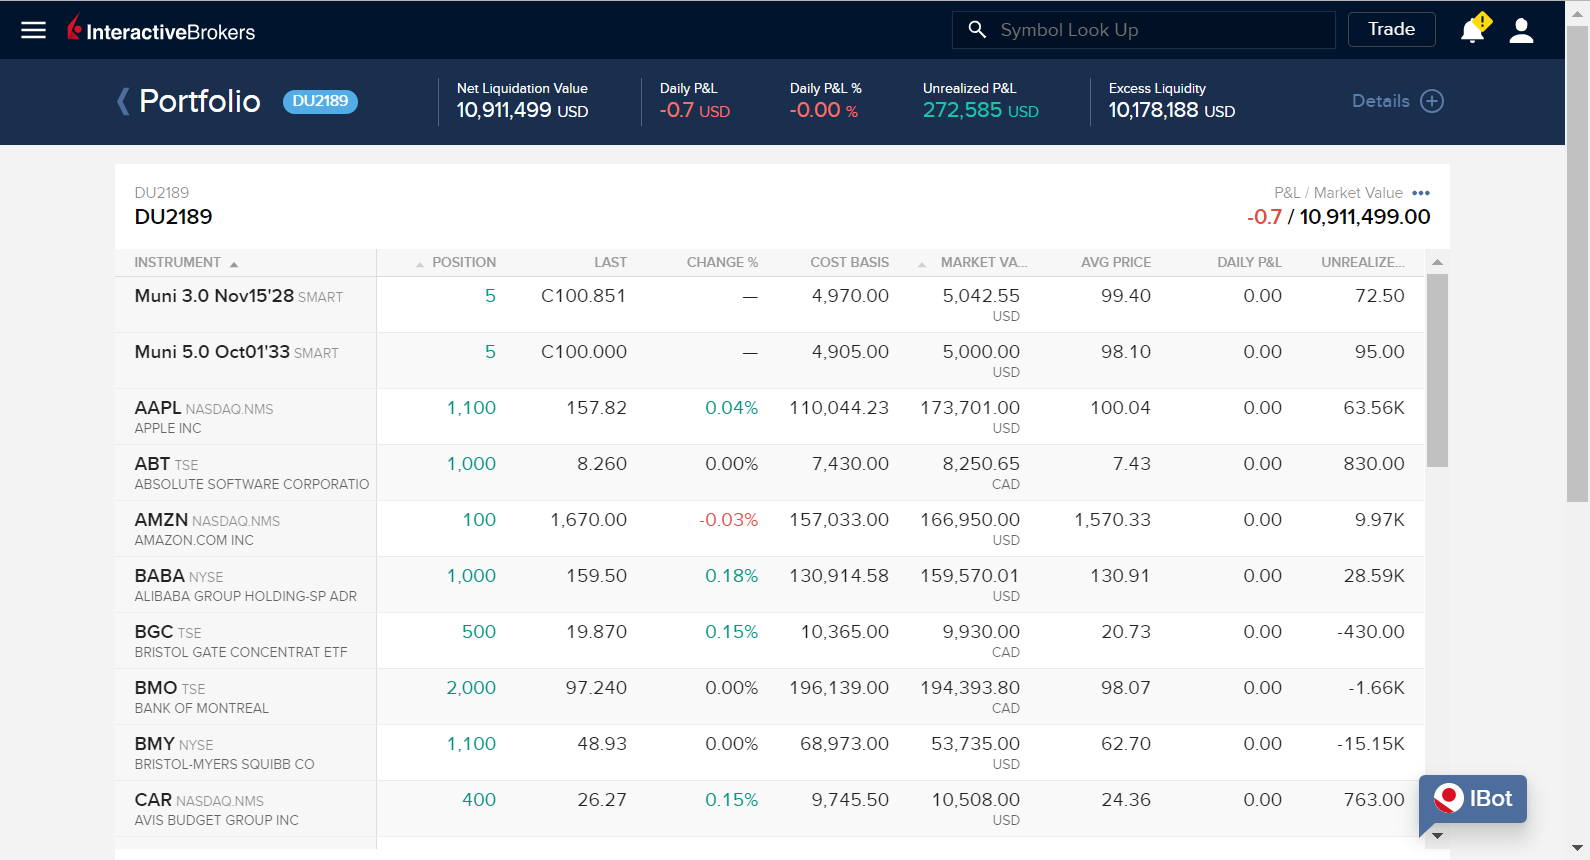Open the IBot chat assistant
This screenshot has width=1590, height=860.
tap(1473, 799)
